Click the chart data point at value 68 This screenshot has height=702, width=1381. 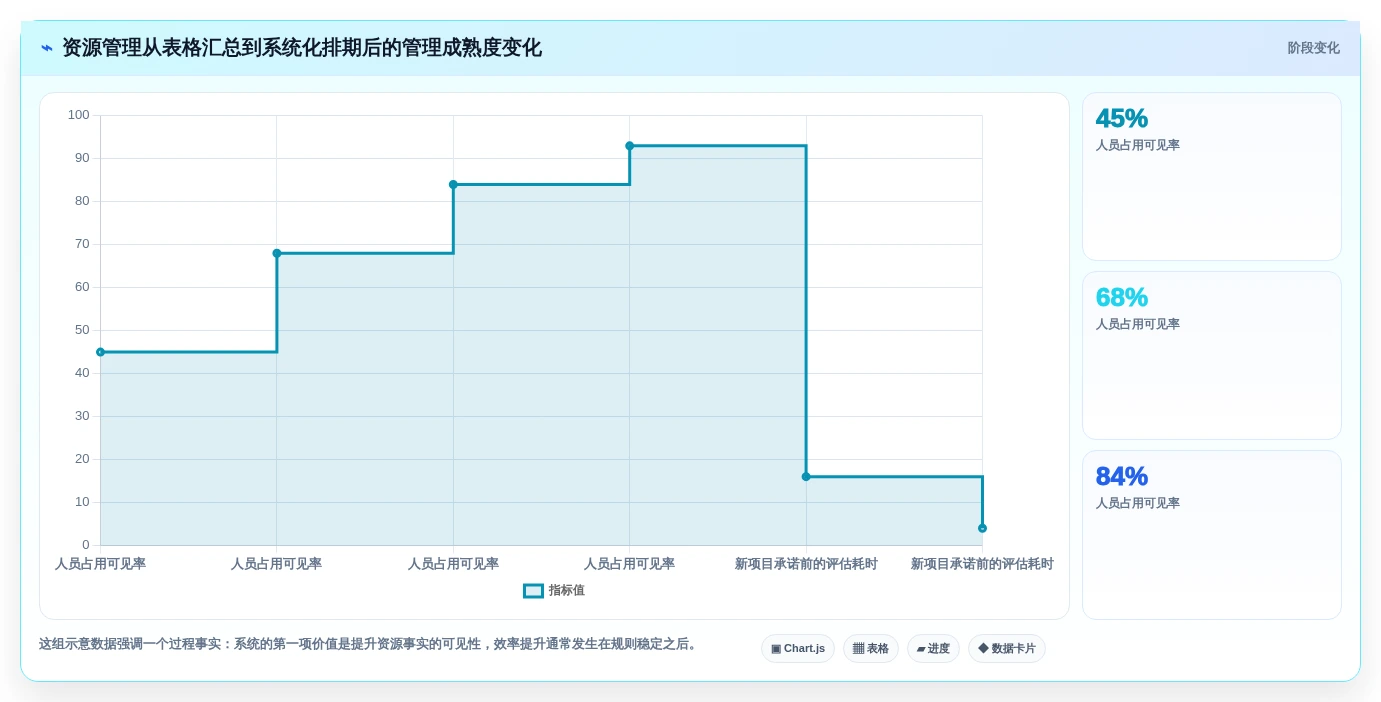(x=277, y=253)
